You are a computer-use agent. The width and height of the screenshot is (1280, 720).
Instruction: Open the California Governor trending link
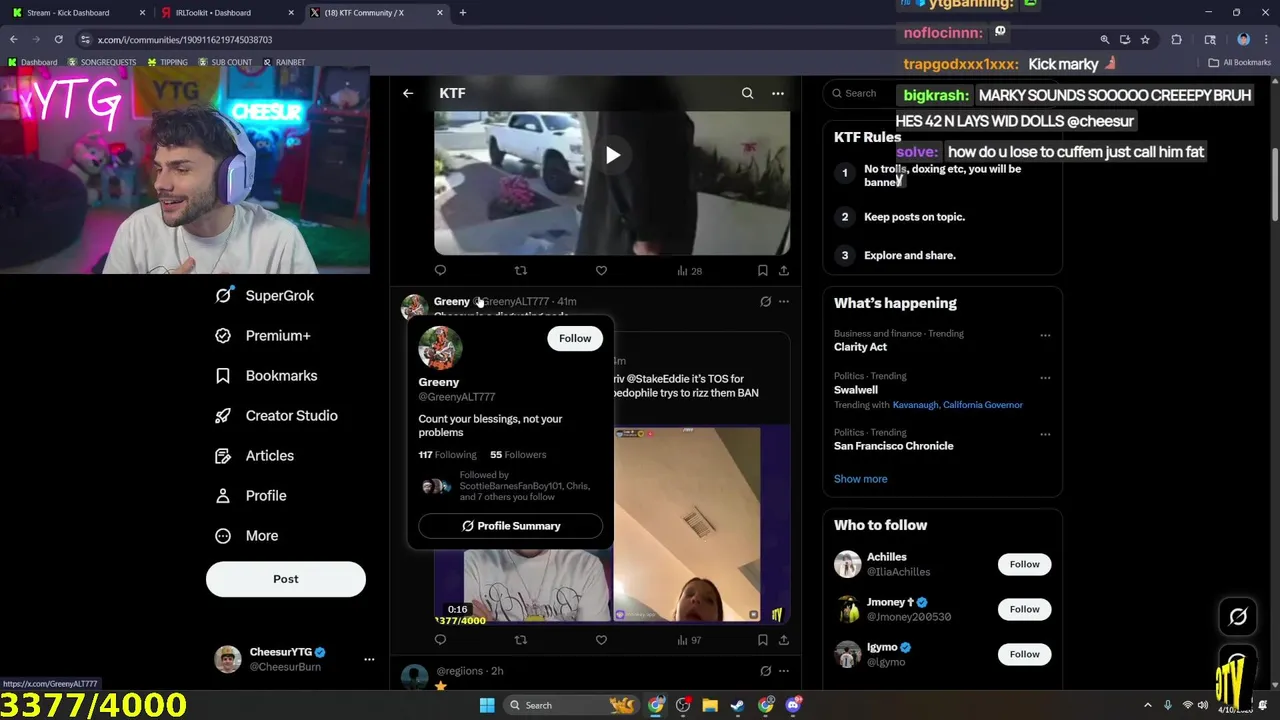[x=983, y=405]
